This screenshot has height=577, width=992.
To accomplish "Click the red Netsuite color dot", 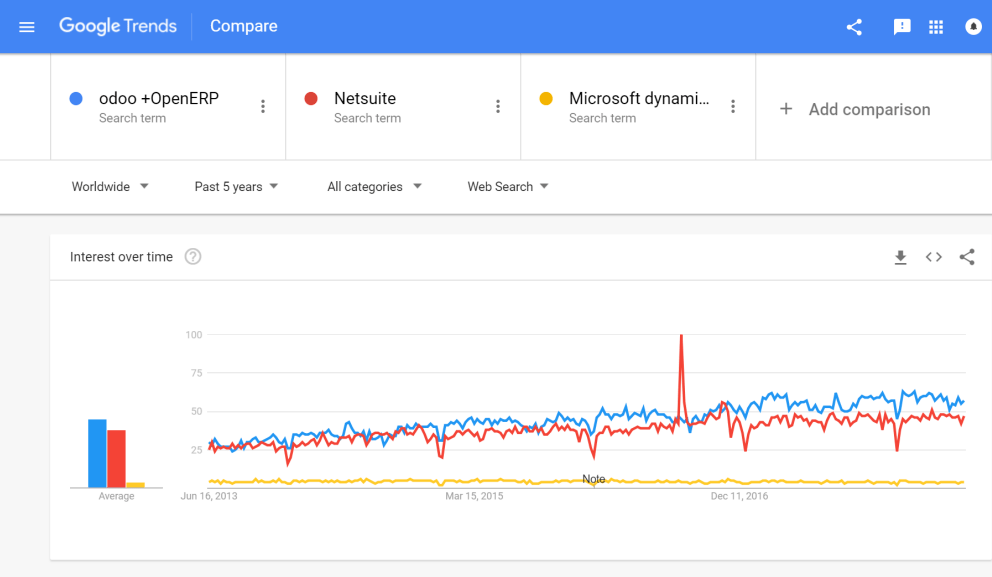I will pyautogui.click(x=311, y=99).
